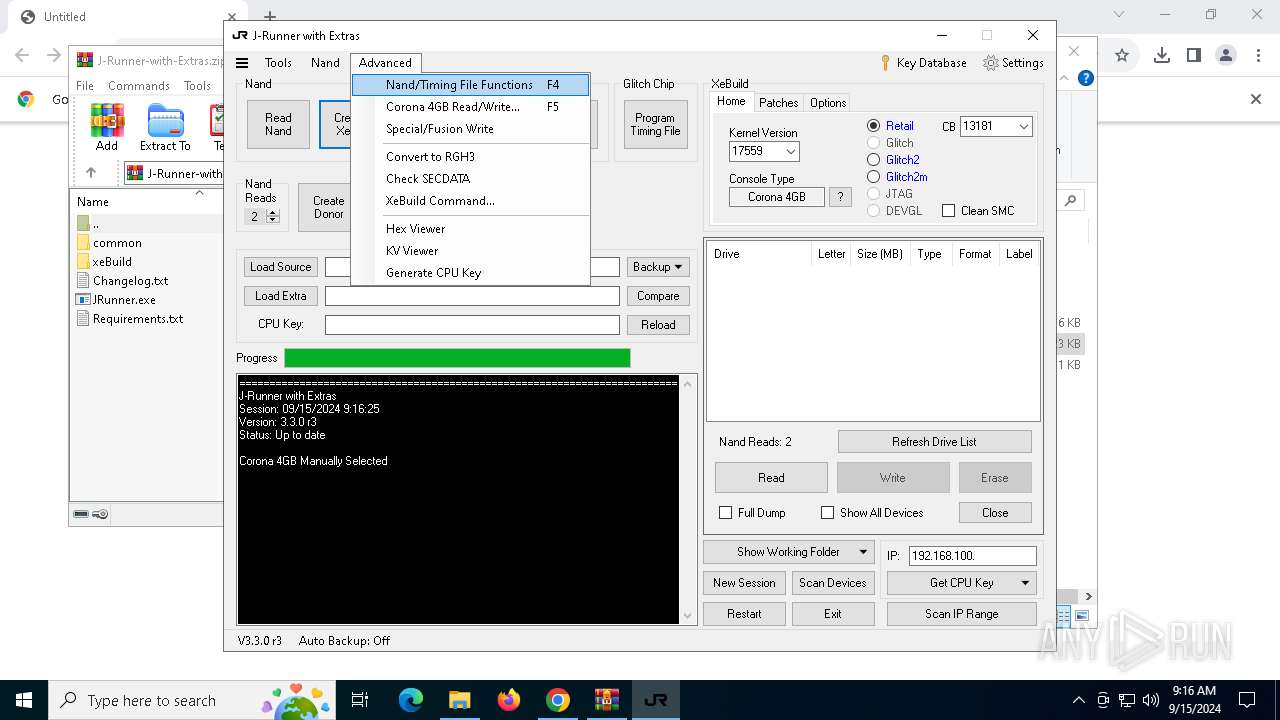
Task: Open J-Runner Settings gear
Action: tap(1013, 63)
